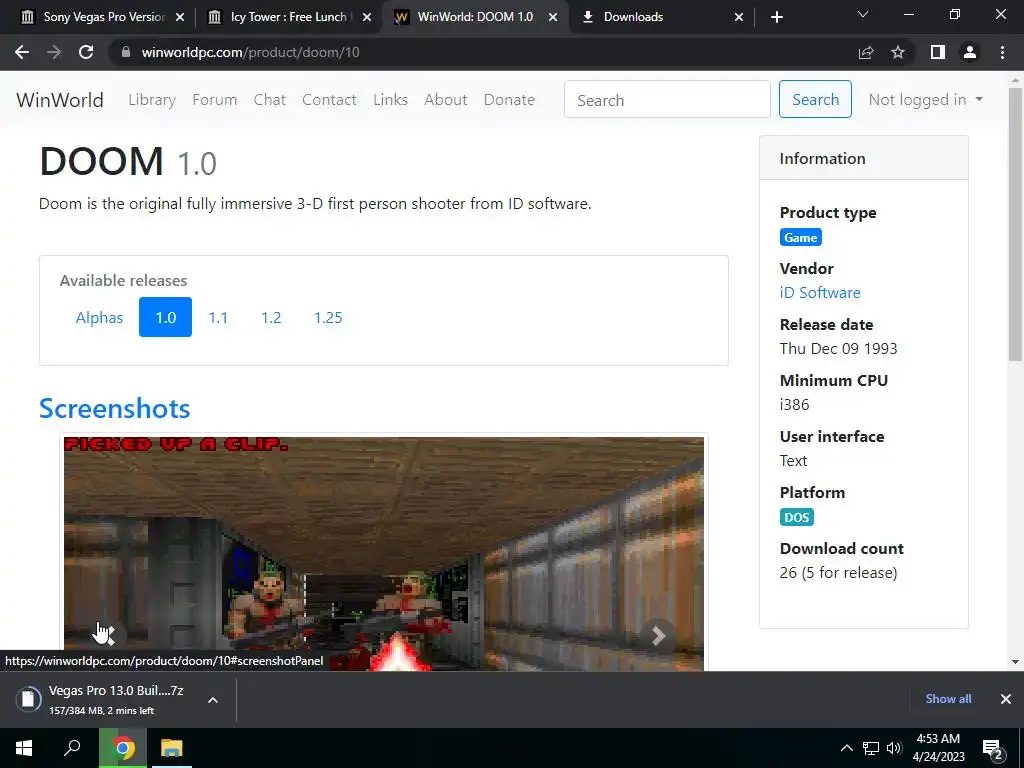Advance screenshot carousel with next arrow
Viewport: 1024px width, 768px height.
[658, 635]
